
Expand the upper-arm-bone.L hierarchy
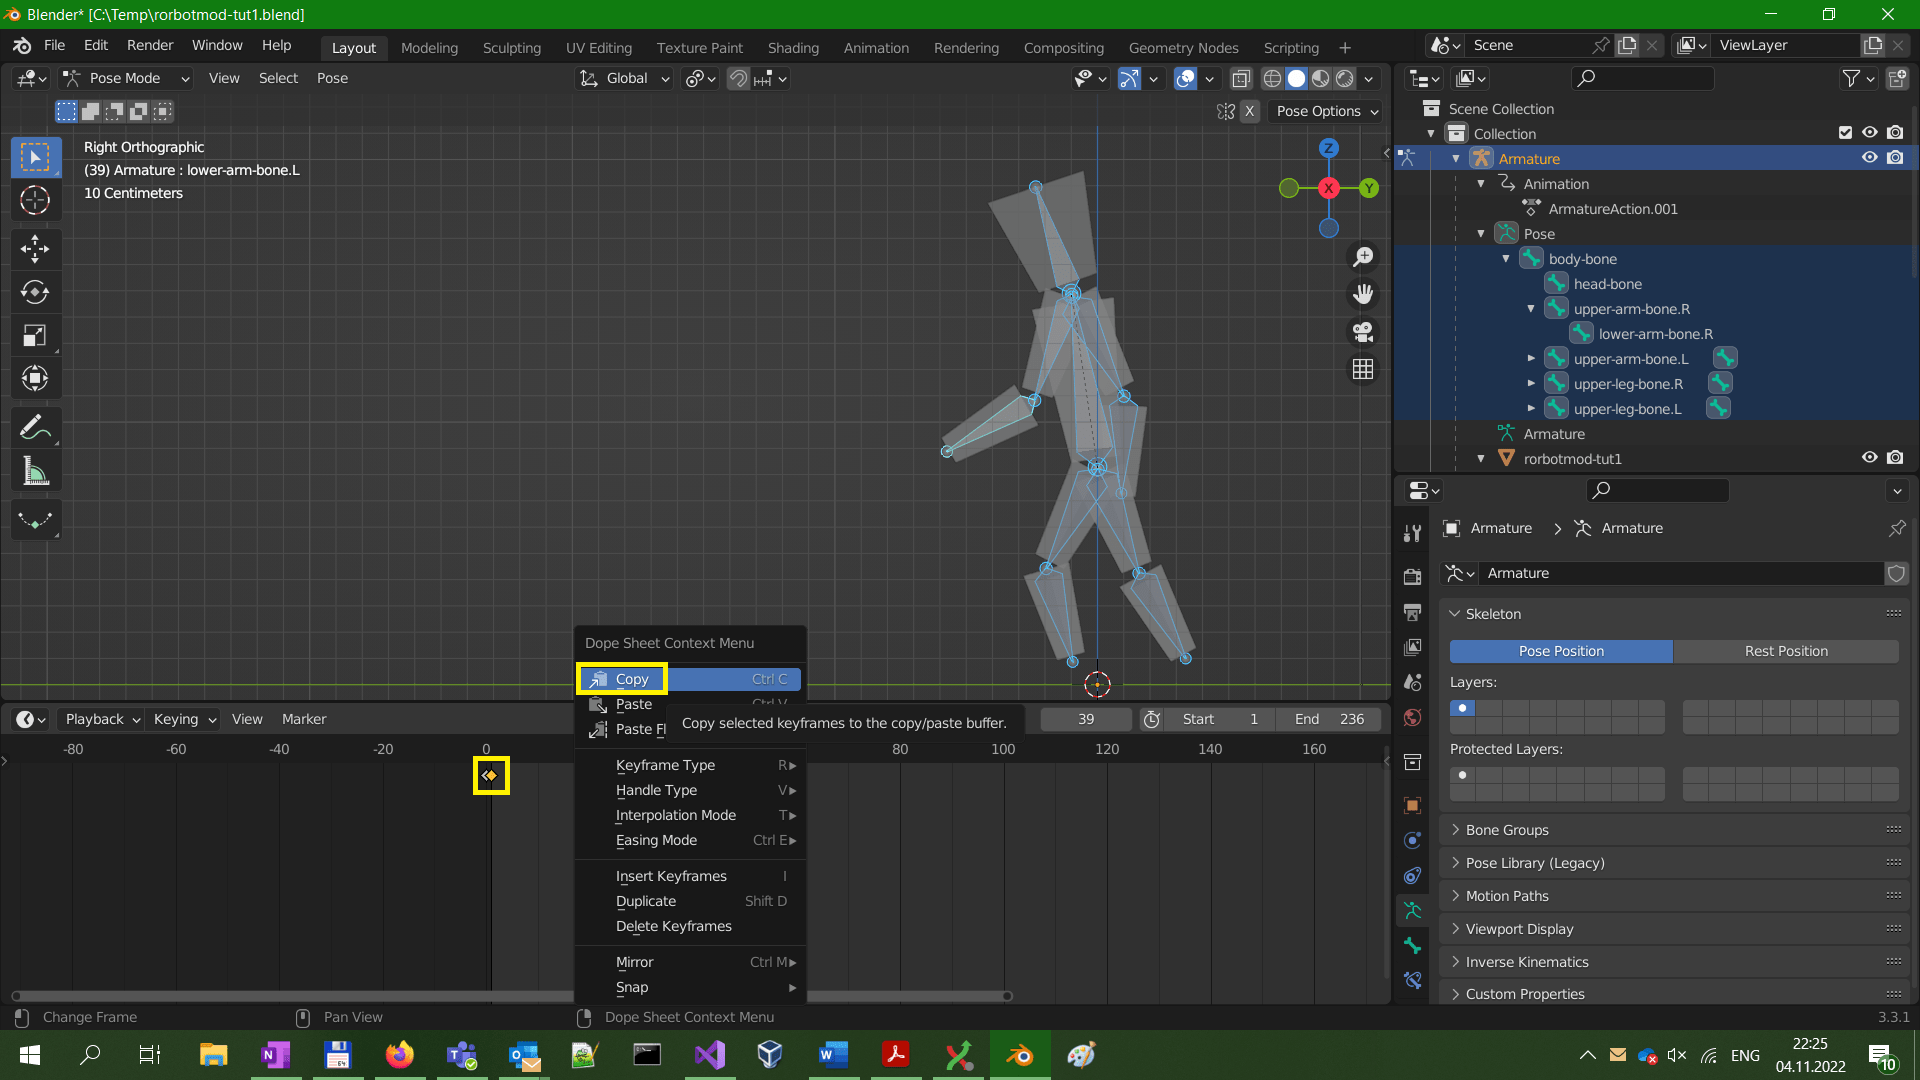[1532, 358]
